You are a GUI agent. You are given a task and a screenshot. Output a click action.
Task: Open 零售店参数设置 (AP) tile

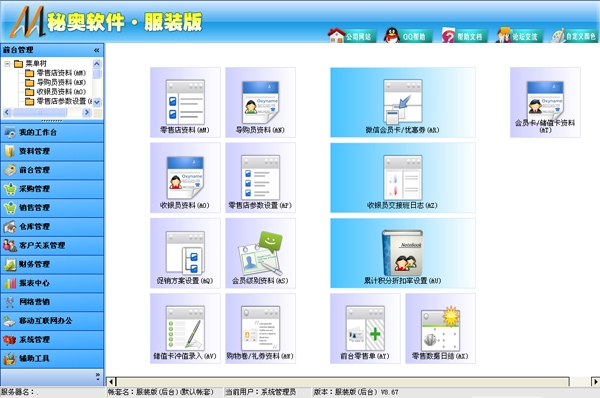pyautogui.click(x=261, y=178)
